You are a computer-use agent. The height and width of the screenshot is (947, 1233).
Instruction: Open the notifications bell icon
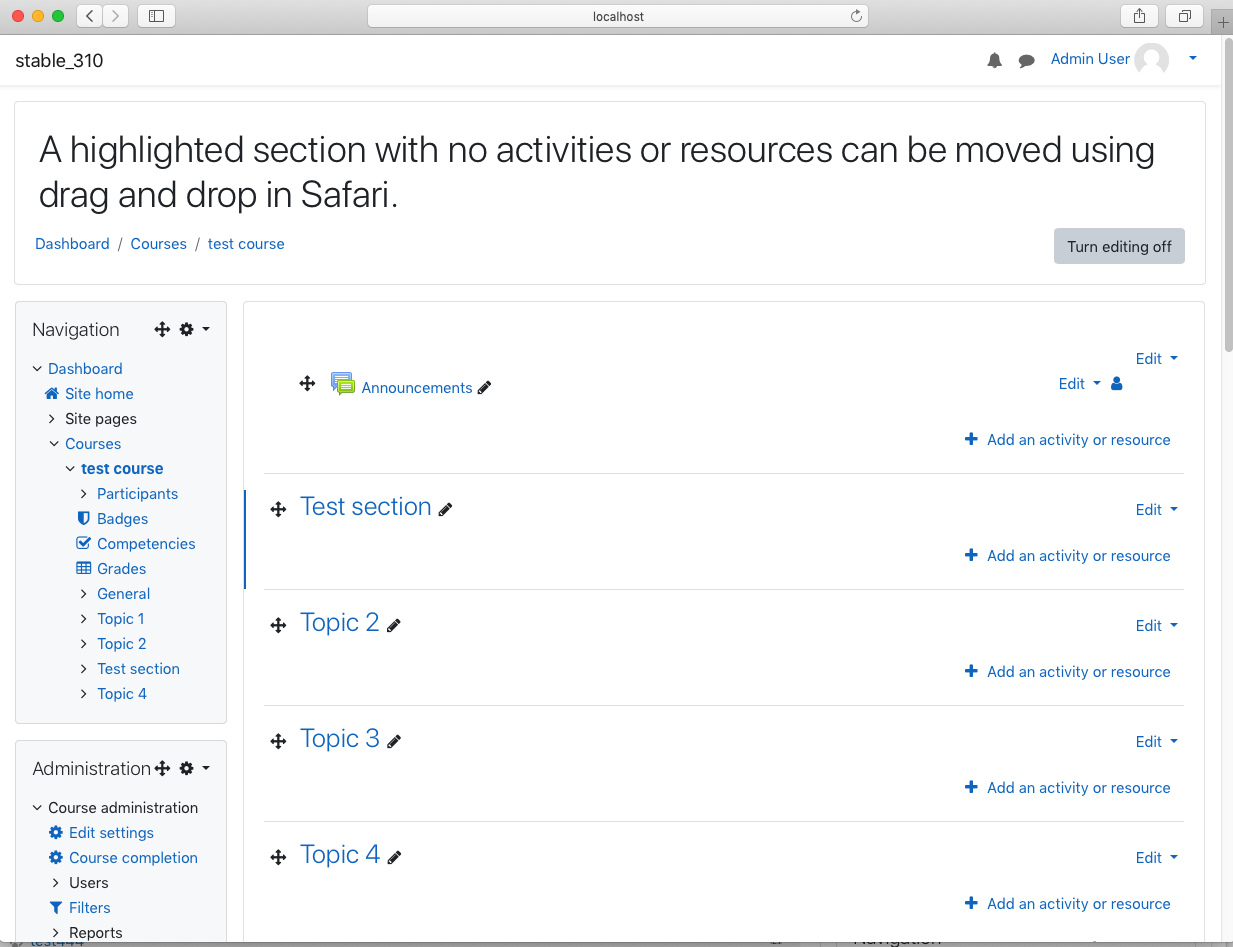pyautogui.click(x=994, y=61)
